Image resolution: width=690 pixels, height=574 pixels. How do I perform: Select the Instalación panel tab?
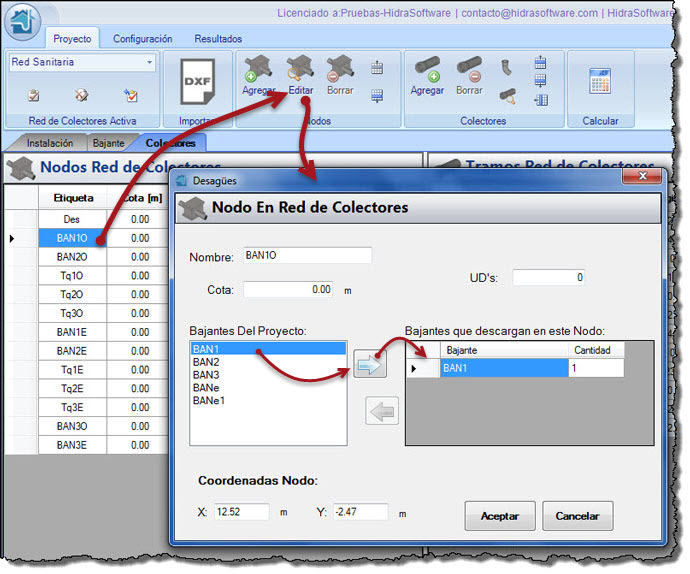pos(49,143)
